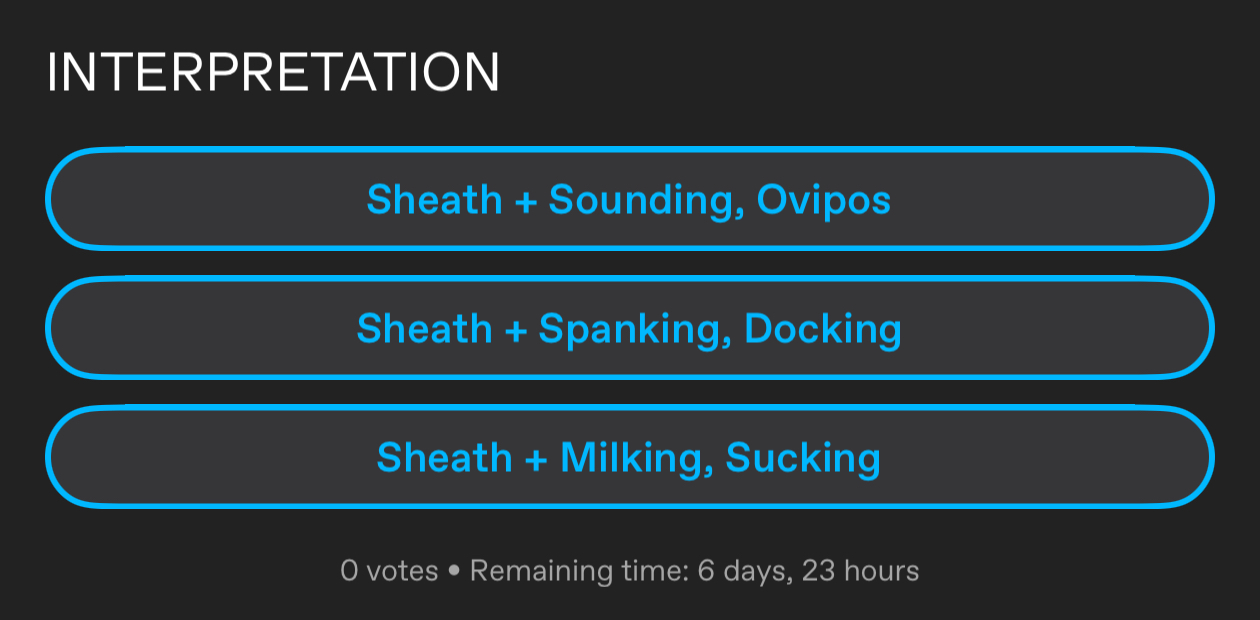Viewport: 1260px width, 620px height.
Task: Pick the middle blue-outlined answer pill
Action: 629,328
